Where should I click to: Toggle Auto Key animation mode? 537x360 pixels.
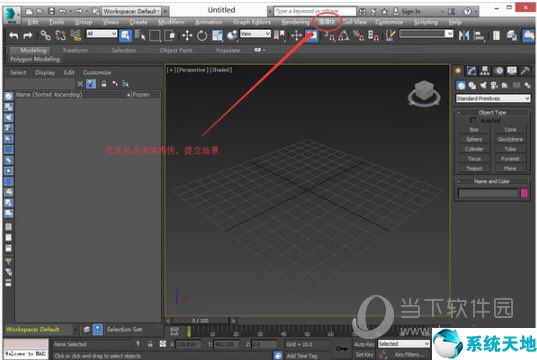364,344
